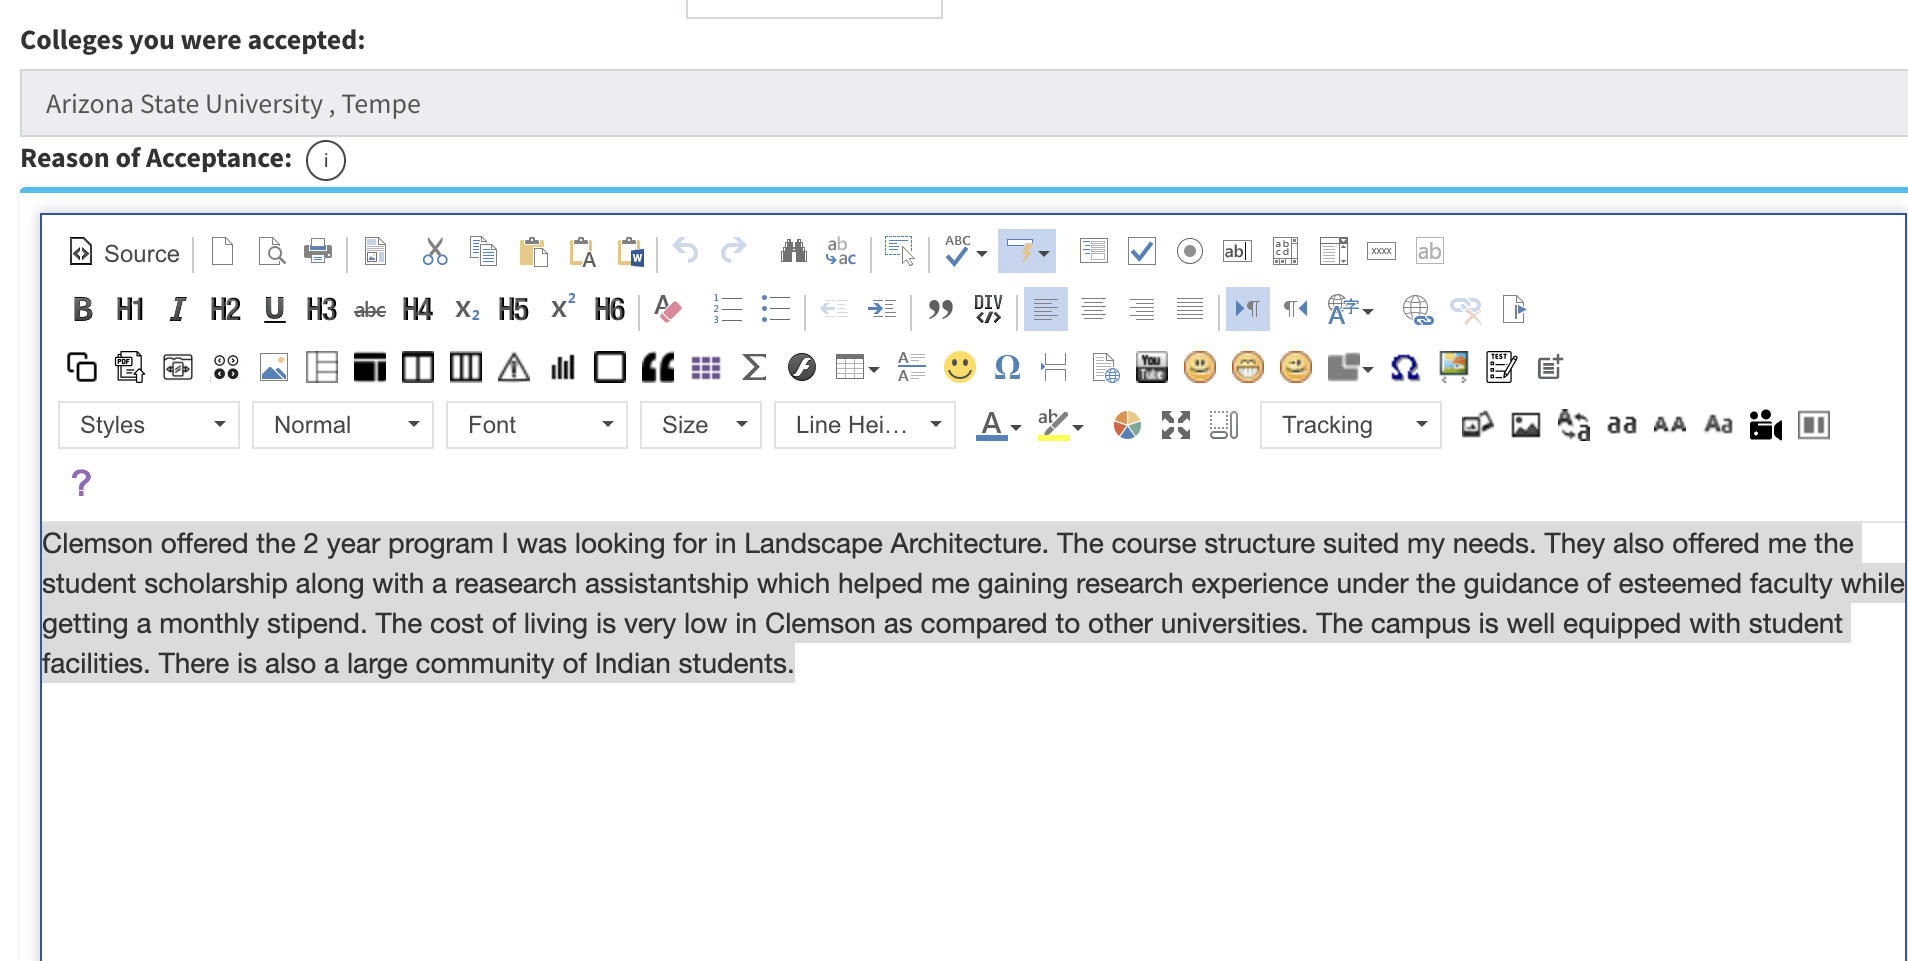Viewport: 1908px width, 961px height.
Task: Apply Heading 1 format
Action: (x=130, y=310)
